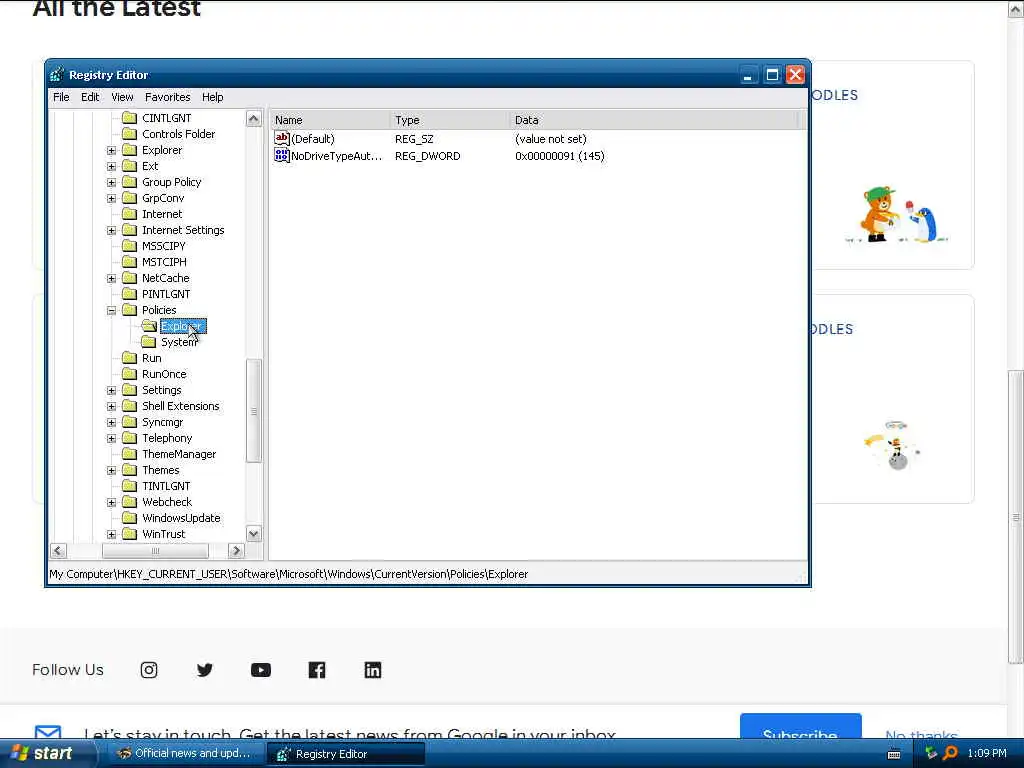Click the bear and penguin doodle thumbnail

pos(899,214)
